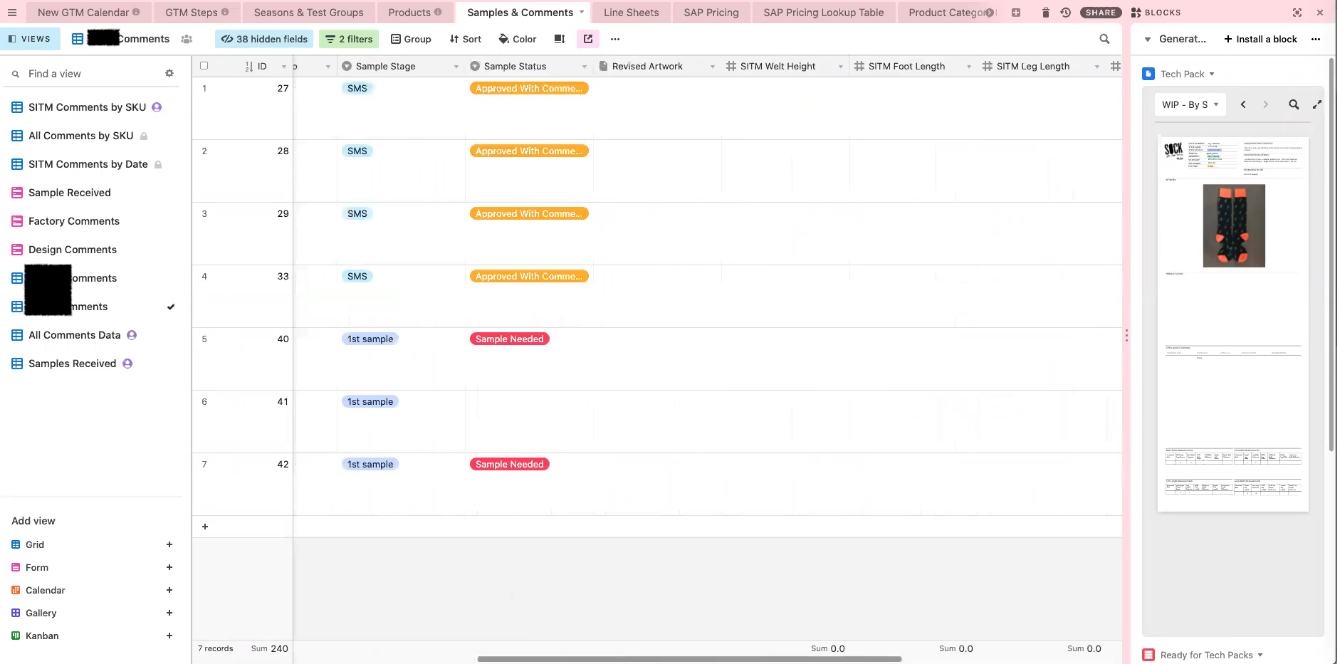Click the views sidebar settings gear
The image size is (1337, 664).
[169, 73]
